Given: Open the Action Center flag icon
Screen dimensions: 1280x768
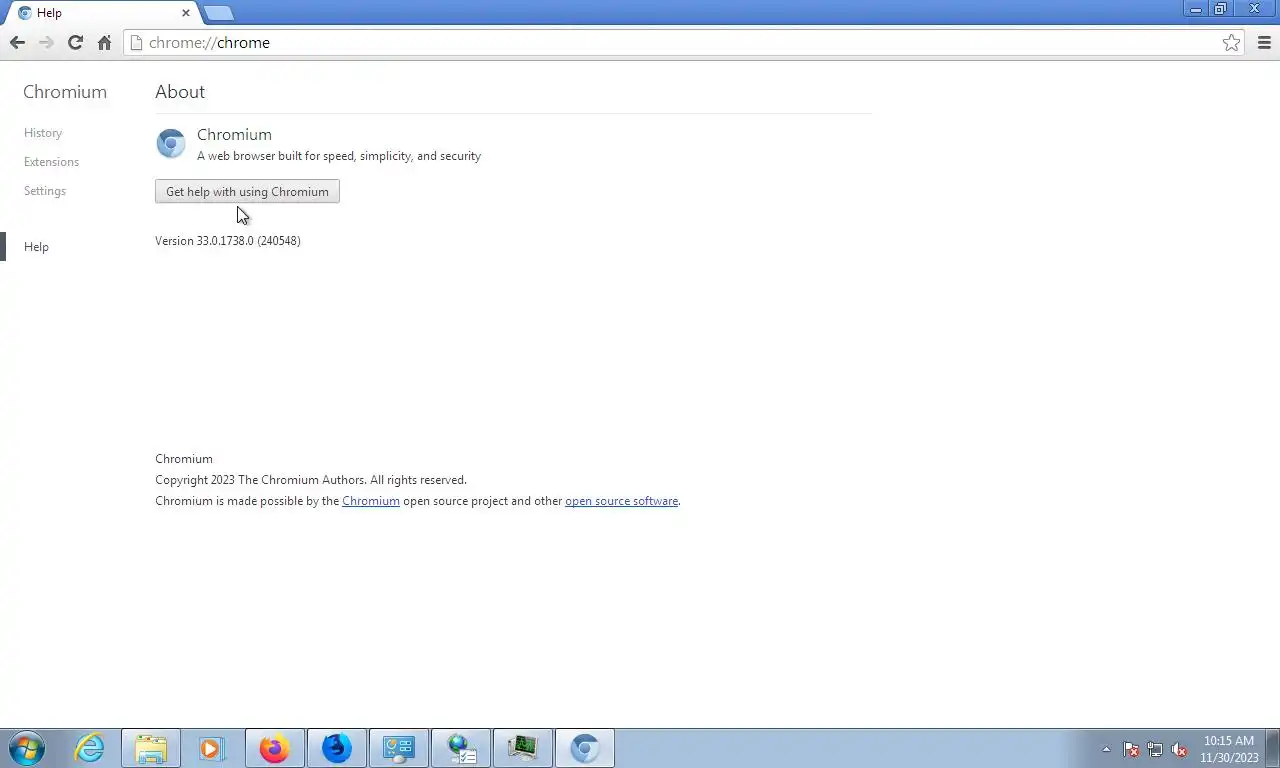Looking at the screenshot, I should (x=1131, y=749).
